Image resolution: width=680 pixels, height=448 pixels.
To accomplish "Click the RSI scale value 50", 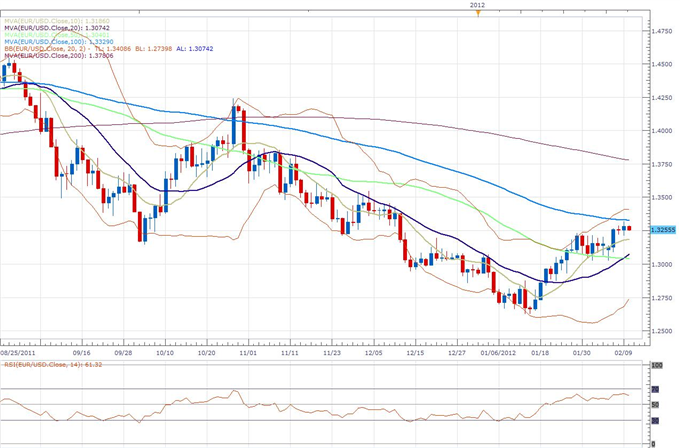I will coord(655,405).
